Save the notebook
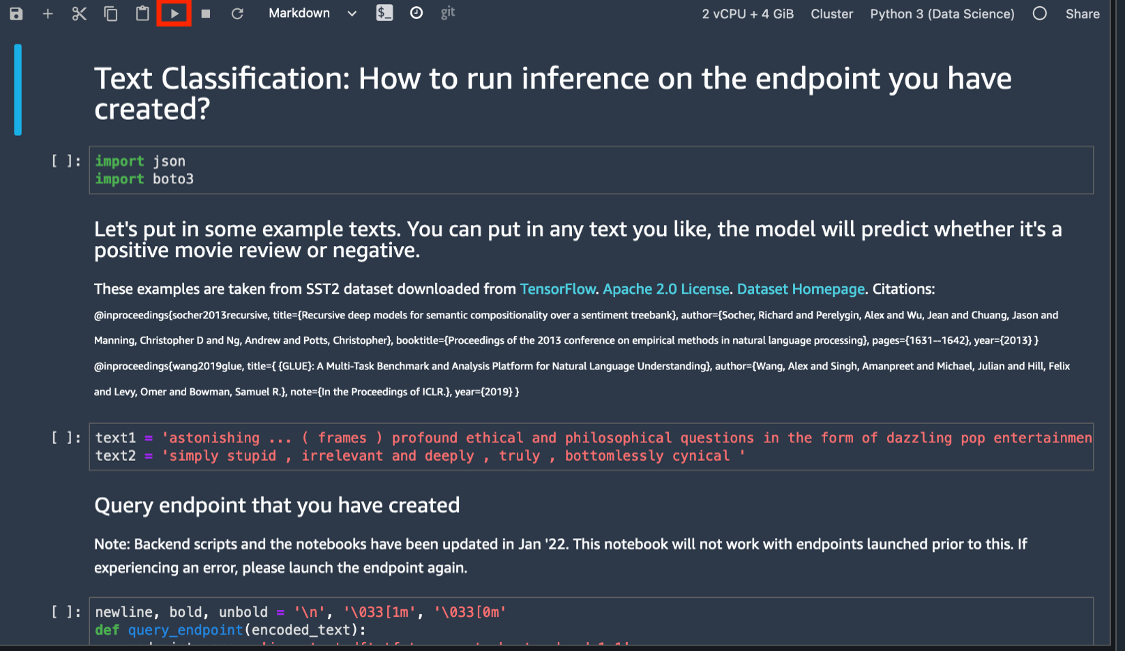 [14, 13]
